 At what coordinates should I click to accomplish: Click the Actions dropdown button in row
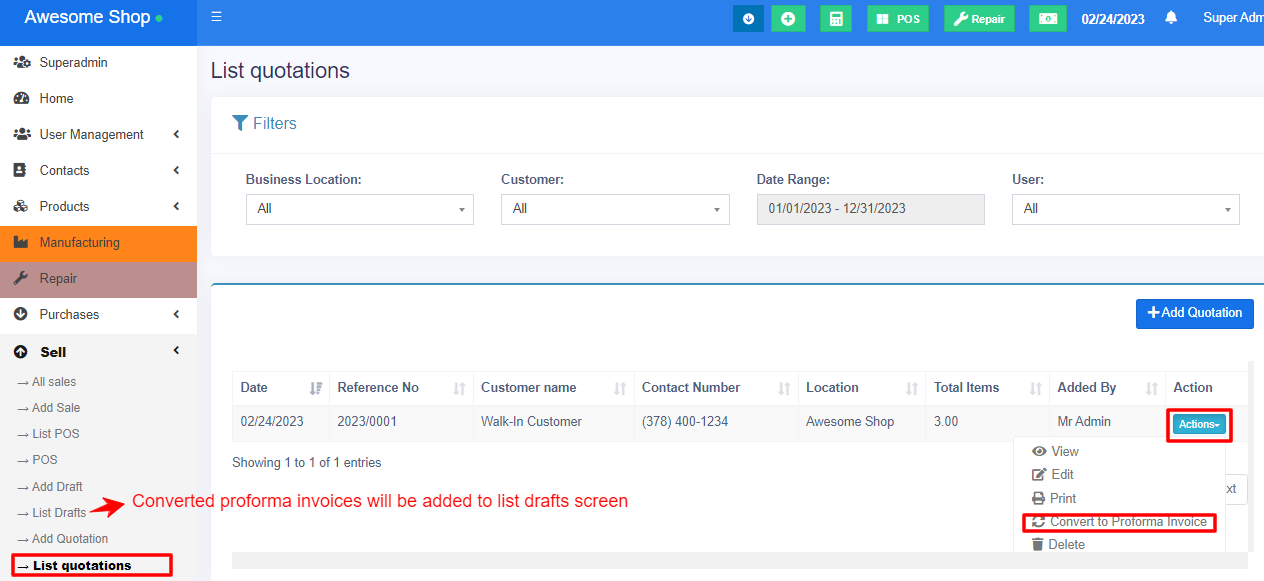click(x=1198, y=424)
